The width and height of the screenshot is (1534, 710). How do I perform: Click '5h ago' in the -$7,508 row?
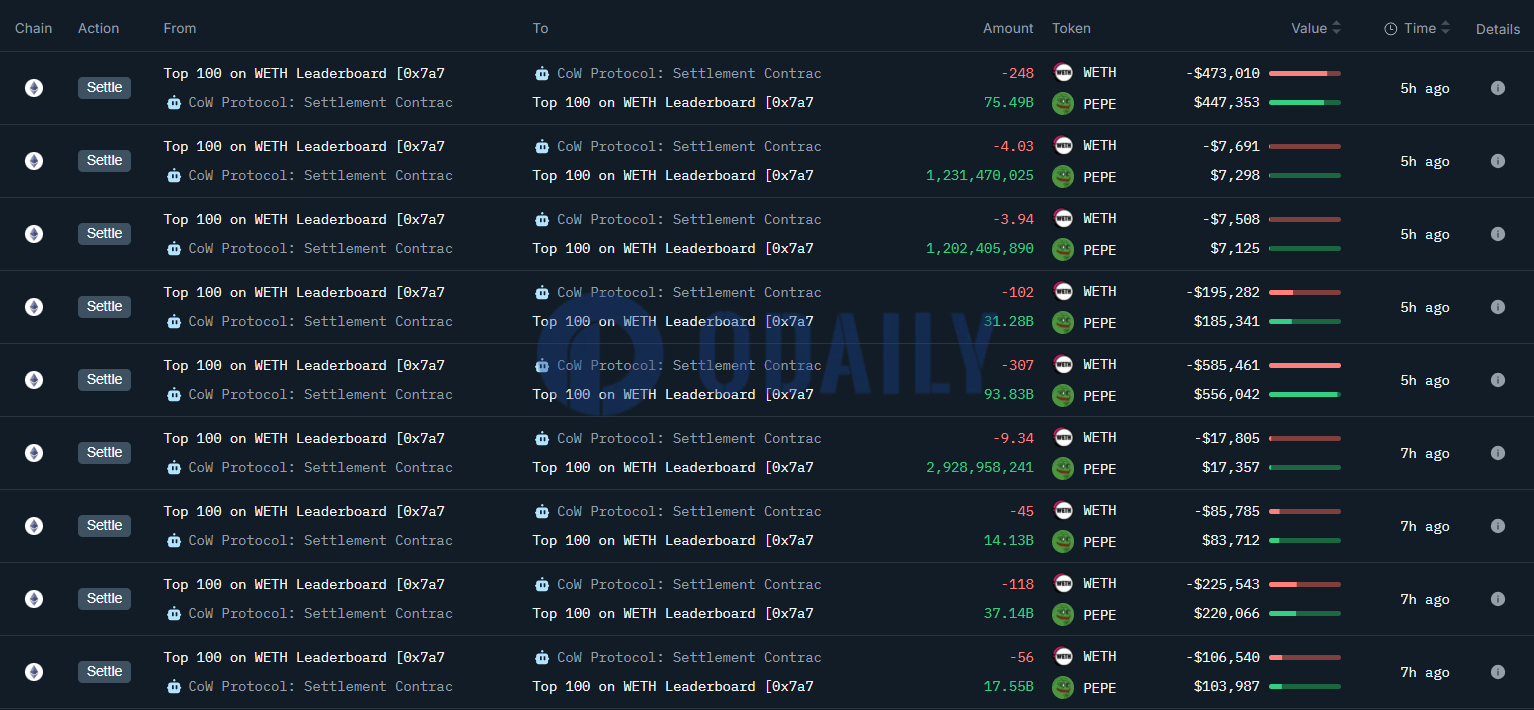[1425, 234]
